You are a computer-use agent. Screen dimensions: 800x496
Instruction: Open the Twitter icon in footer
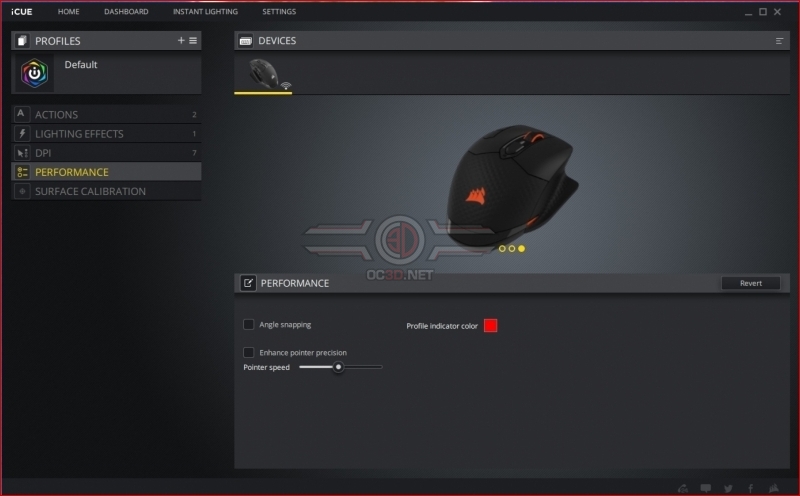(x=728, y=488)
